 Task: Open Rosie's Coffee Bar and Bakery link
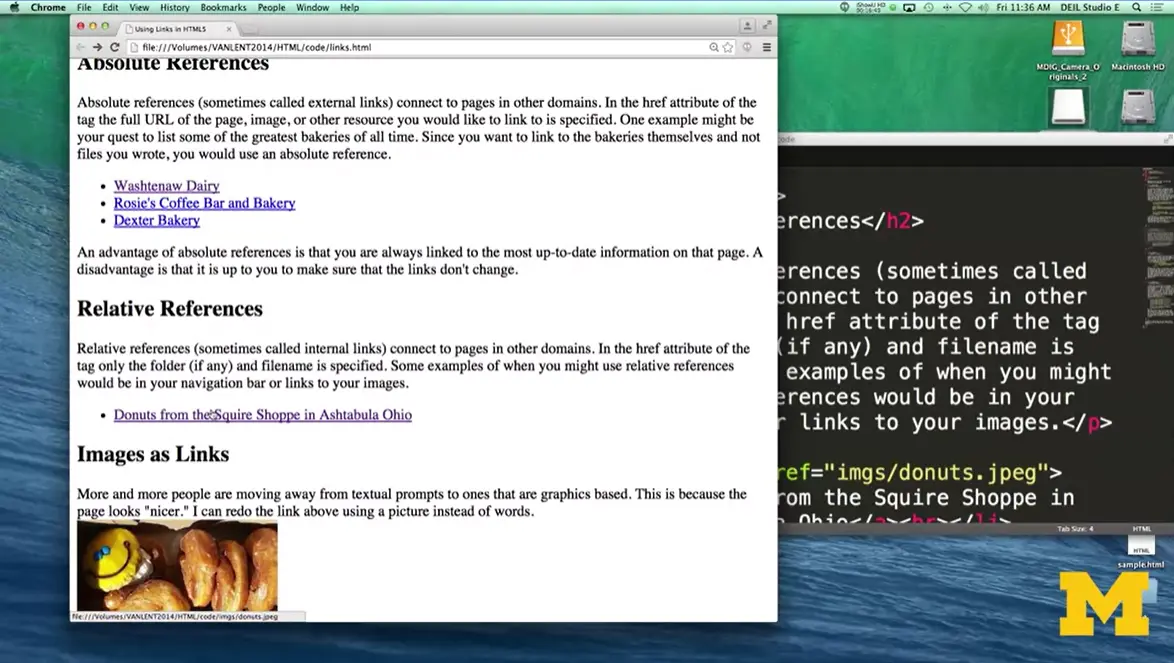204,203
